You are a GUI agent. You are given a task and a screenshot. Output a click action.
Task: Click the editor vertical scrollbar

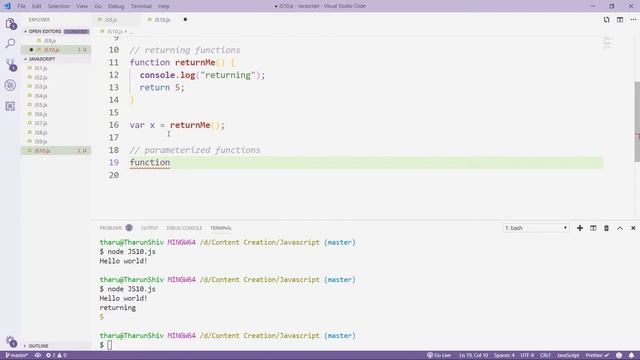(x=637, y=121)
